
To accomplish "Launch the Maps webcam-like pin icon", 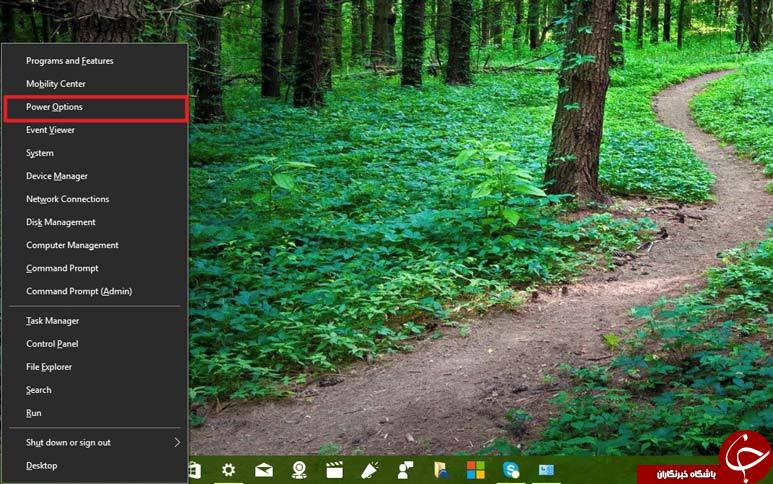I will [299, 470].
